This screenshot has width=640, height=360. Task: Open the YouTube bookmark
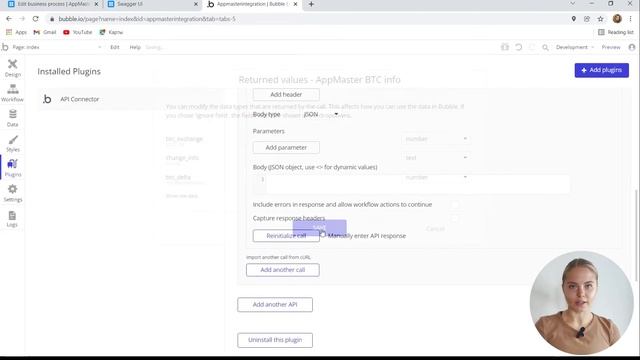tap(78, 32)
